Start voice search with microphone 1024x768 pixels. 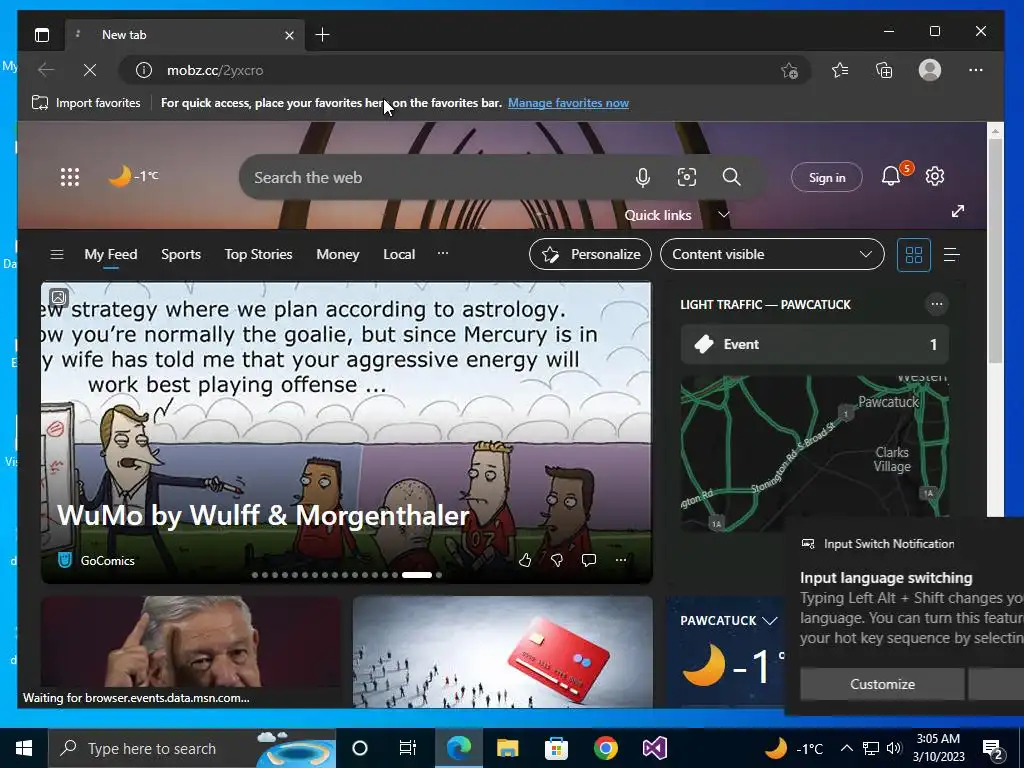643,177
